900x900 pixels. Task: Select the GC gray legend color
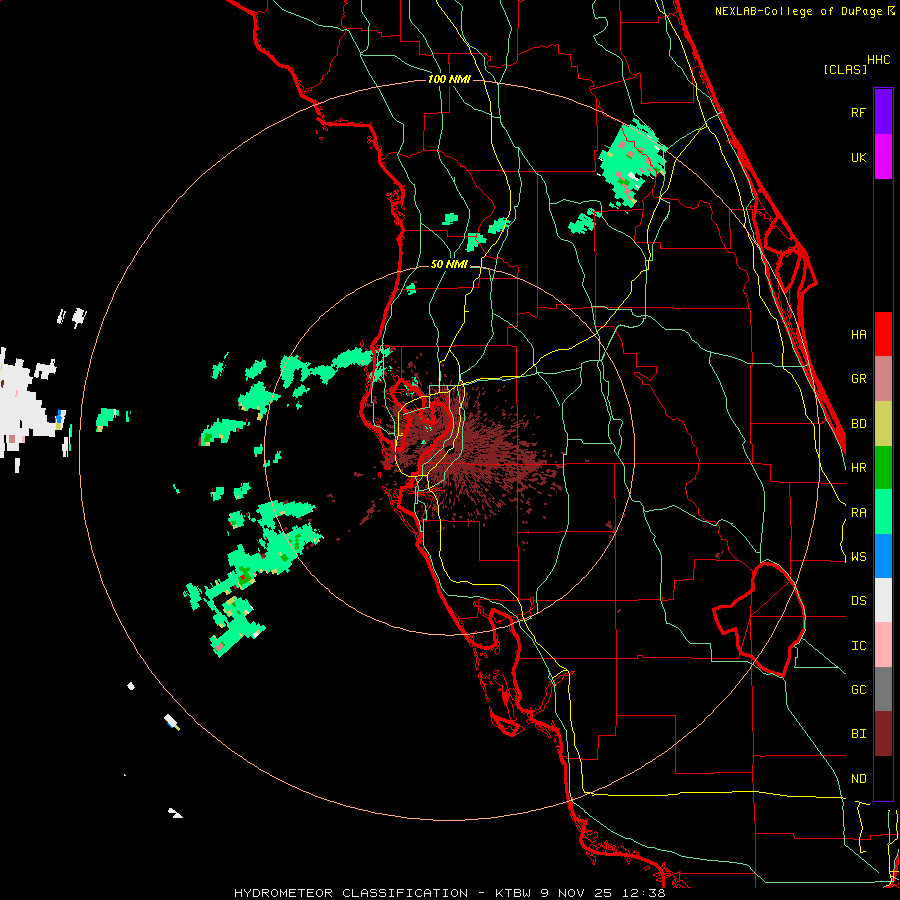(883, 689)
